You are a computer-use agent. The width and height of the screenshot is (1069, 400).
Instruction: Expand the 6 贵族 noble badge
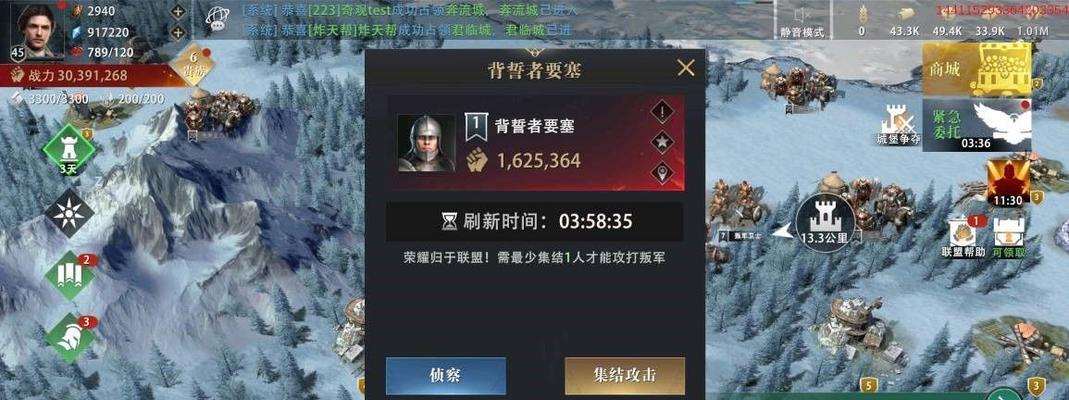click(192, 65)
